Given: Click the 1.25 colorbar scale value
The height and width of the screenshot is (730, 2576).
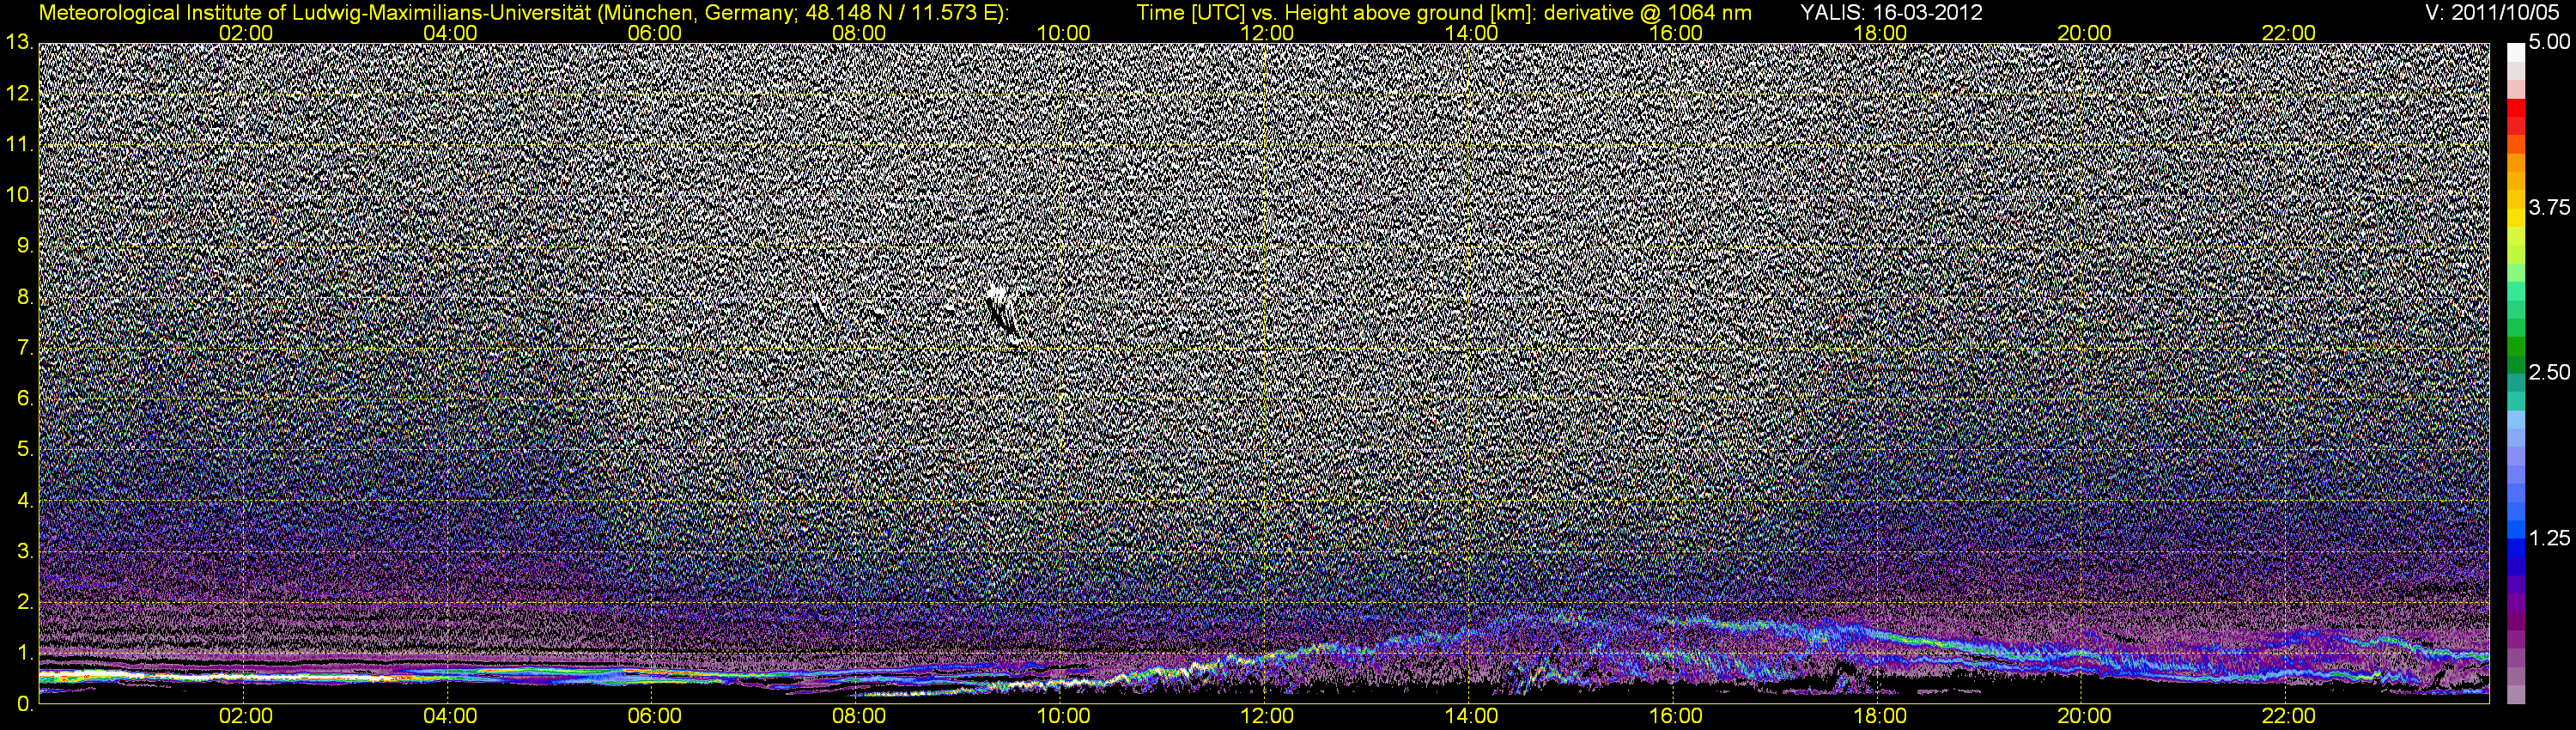Looking at the screenshot, I should [2548, 539].
